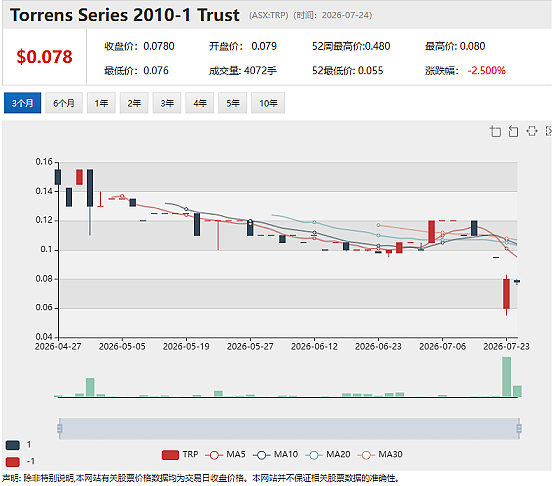This screenshot has height=486, width=553.
Task: Click the '最高价: 0.080' value
Action: (x=455, y=46)
